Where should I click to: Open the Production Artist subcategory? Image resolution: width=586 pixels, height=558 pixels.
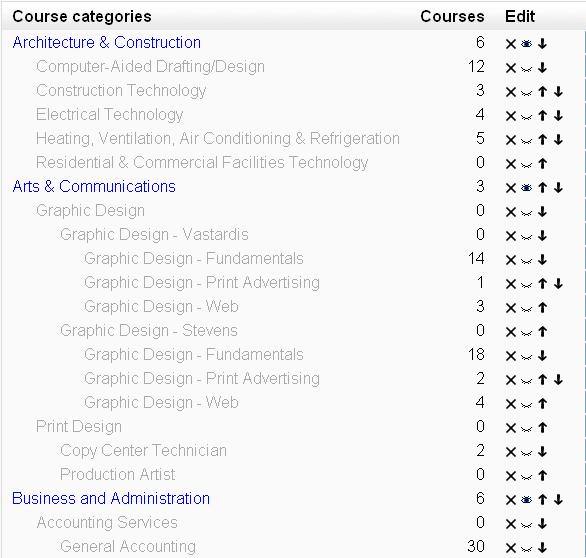pos(117,475)
